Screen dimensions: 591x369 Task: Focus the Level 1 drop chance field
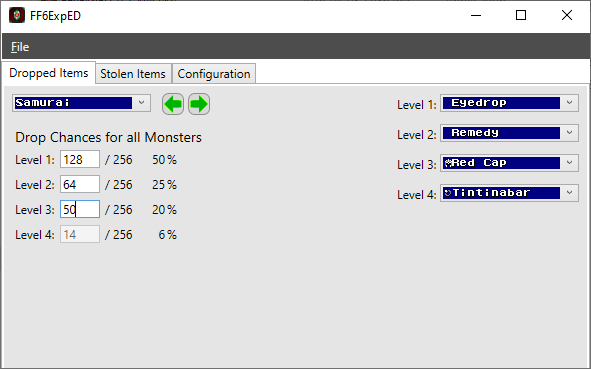pyautogui.click(x=80, y=159)
